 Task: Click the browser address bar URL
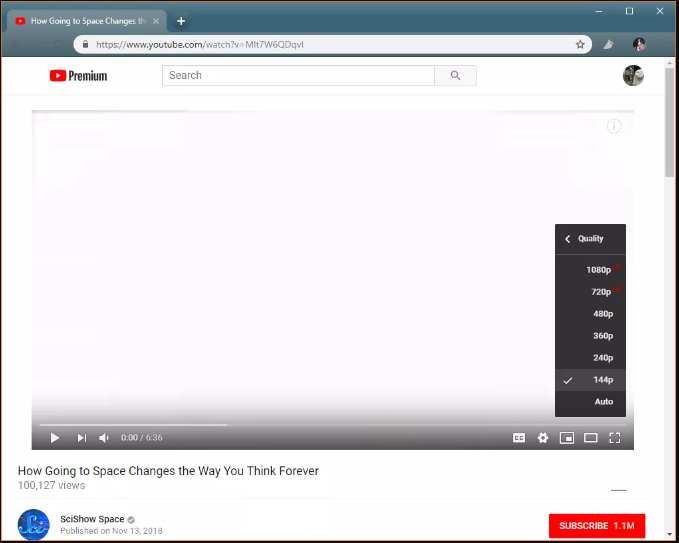tap(200, 45)
